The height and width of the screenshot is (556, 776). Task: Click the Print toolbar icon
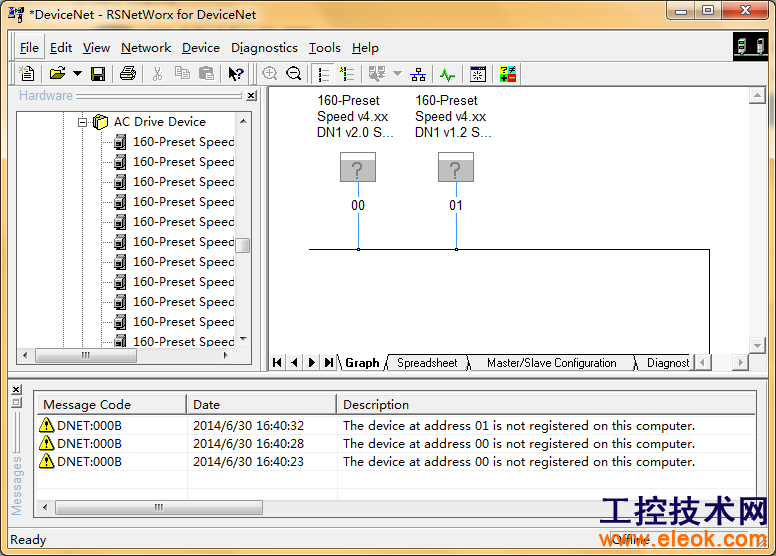point(128,74)
